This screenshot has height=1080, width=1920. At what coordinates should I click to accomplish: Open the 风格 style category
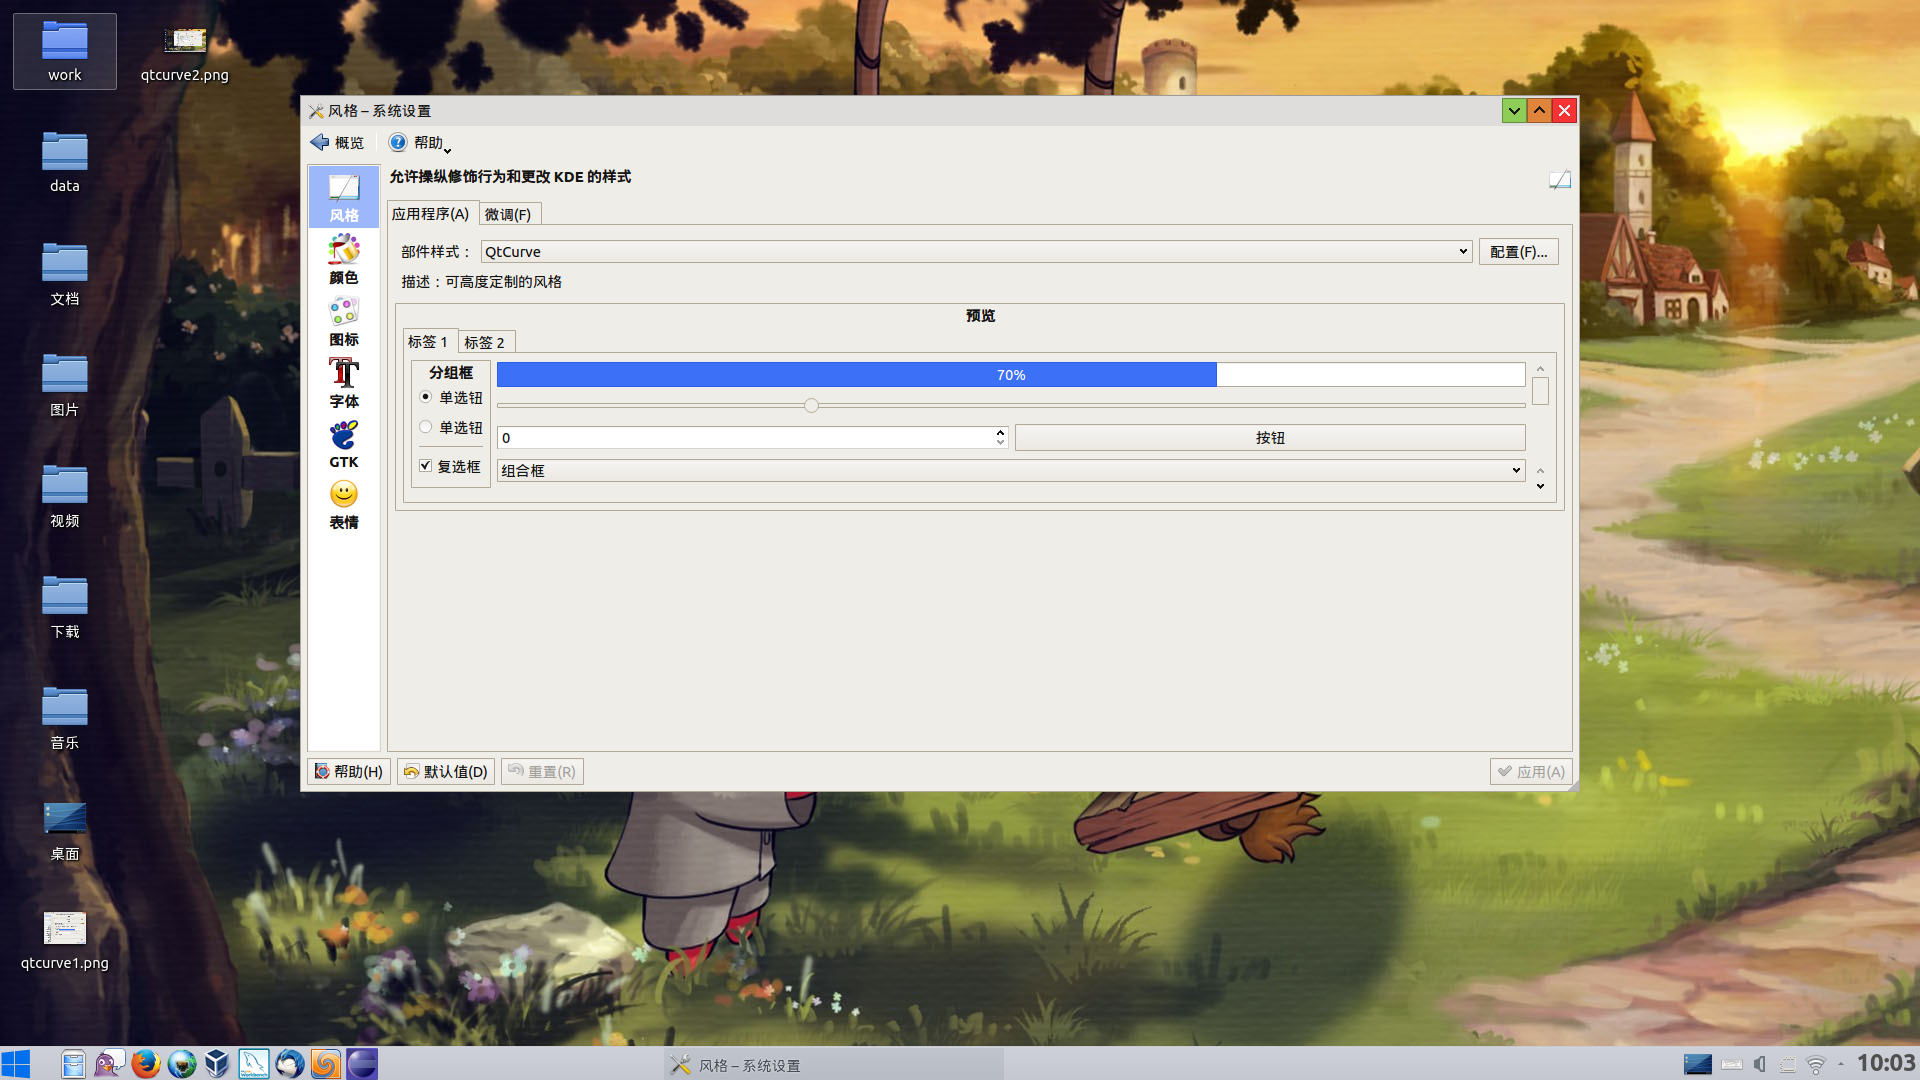[344, 197]
